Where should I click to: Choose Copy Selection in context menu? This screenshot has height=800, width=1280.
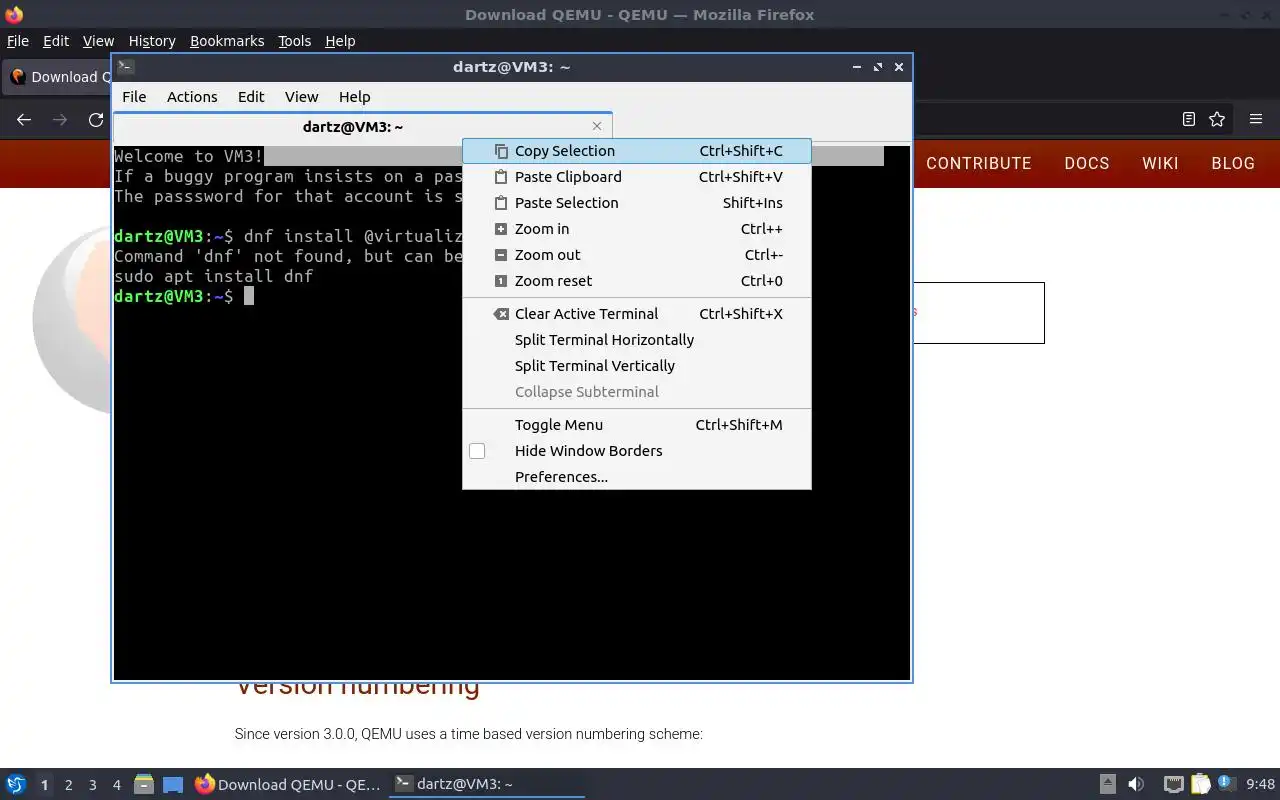(x=636, y=151)
